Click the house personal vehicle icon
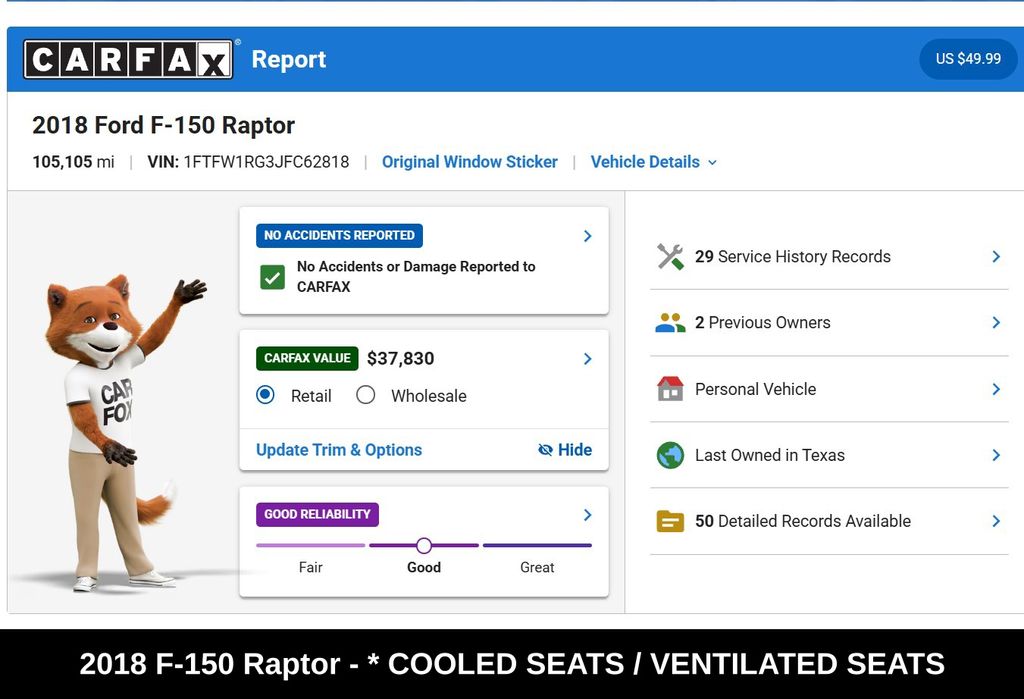1024x699 pixels. [x=670, y=389]
